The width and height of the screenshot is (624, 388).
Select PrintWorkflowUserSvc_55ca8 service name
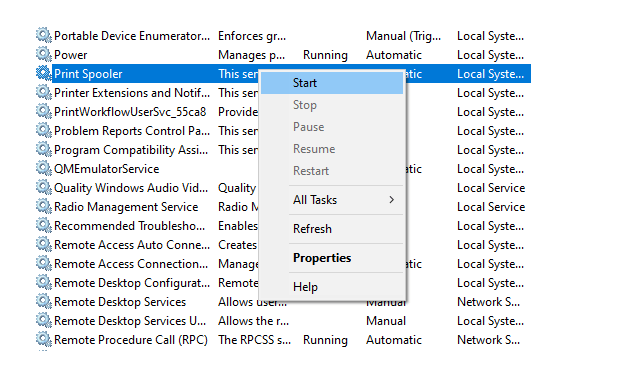pos(130,112)
